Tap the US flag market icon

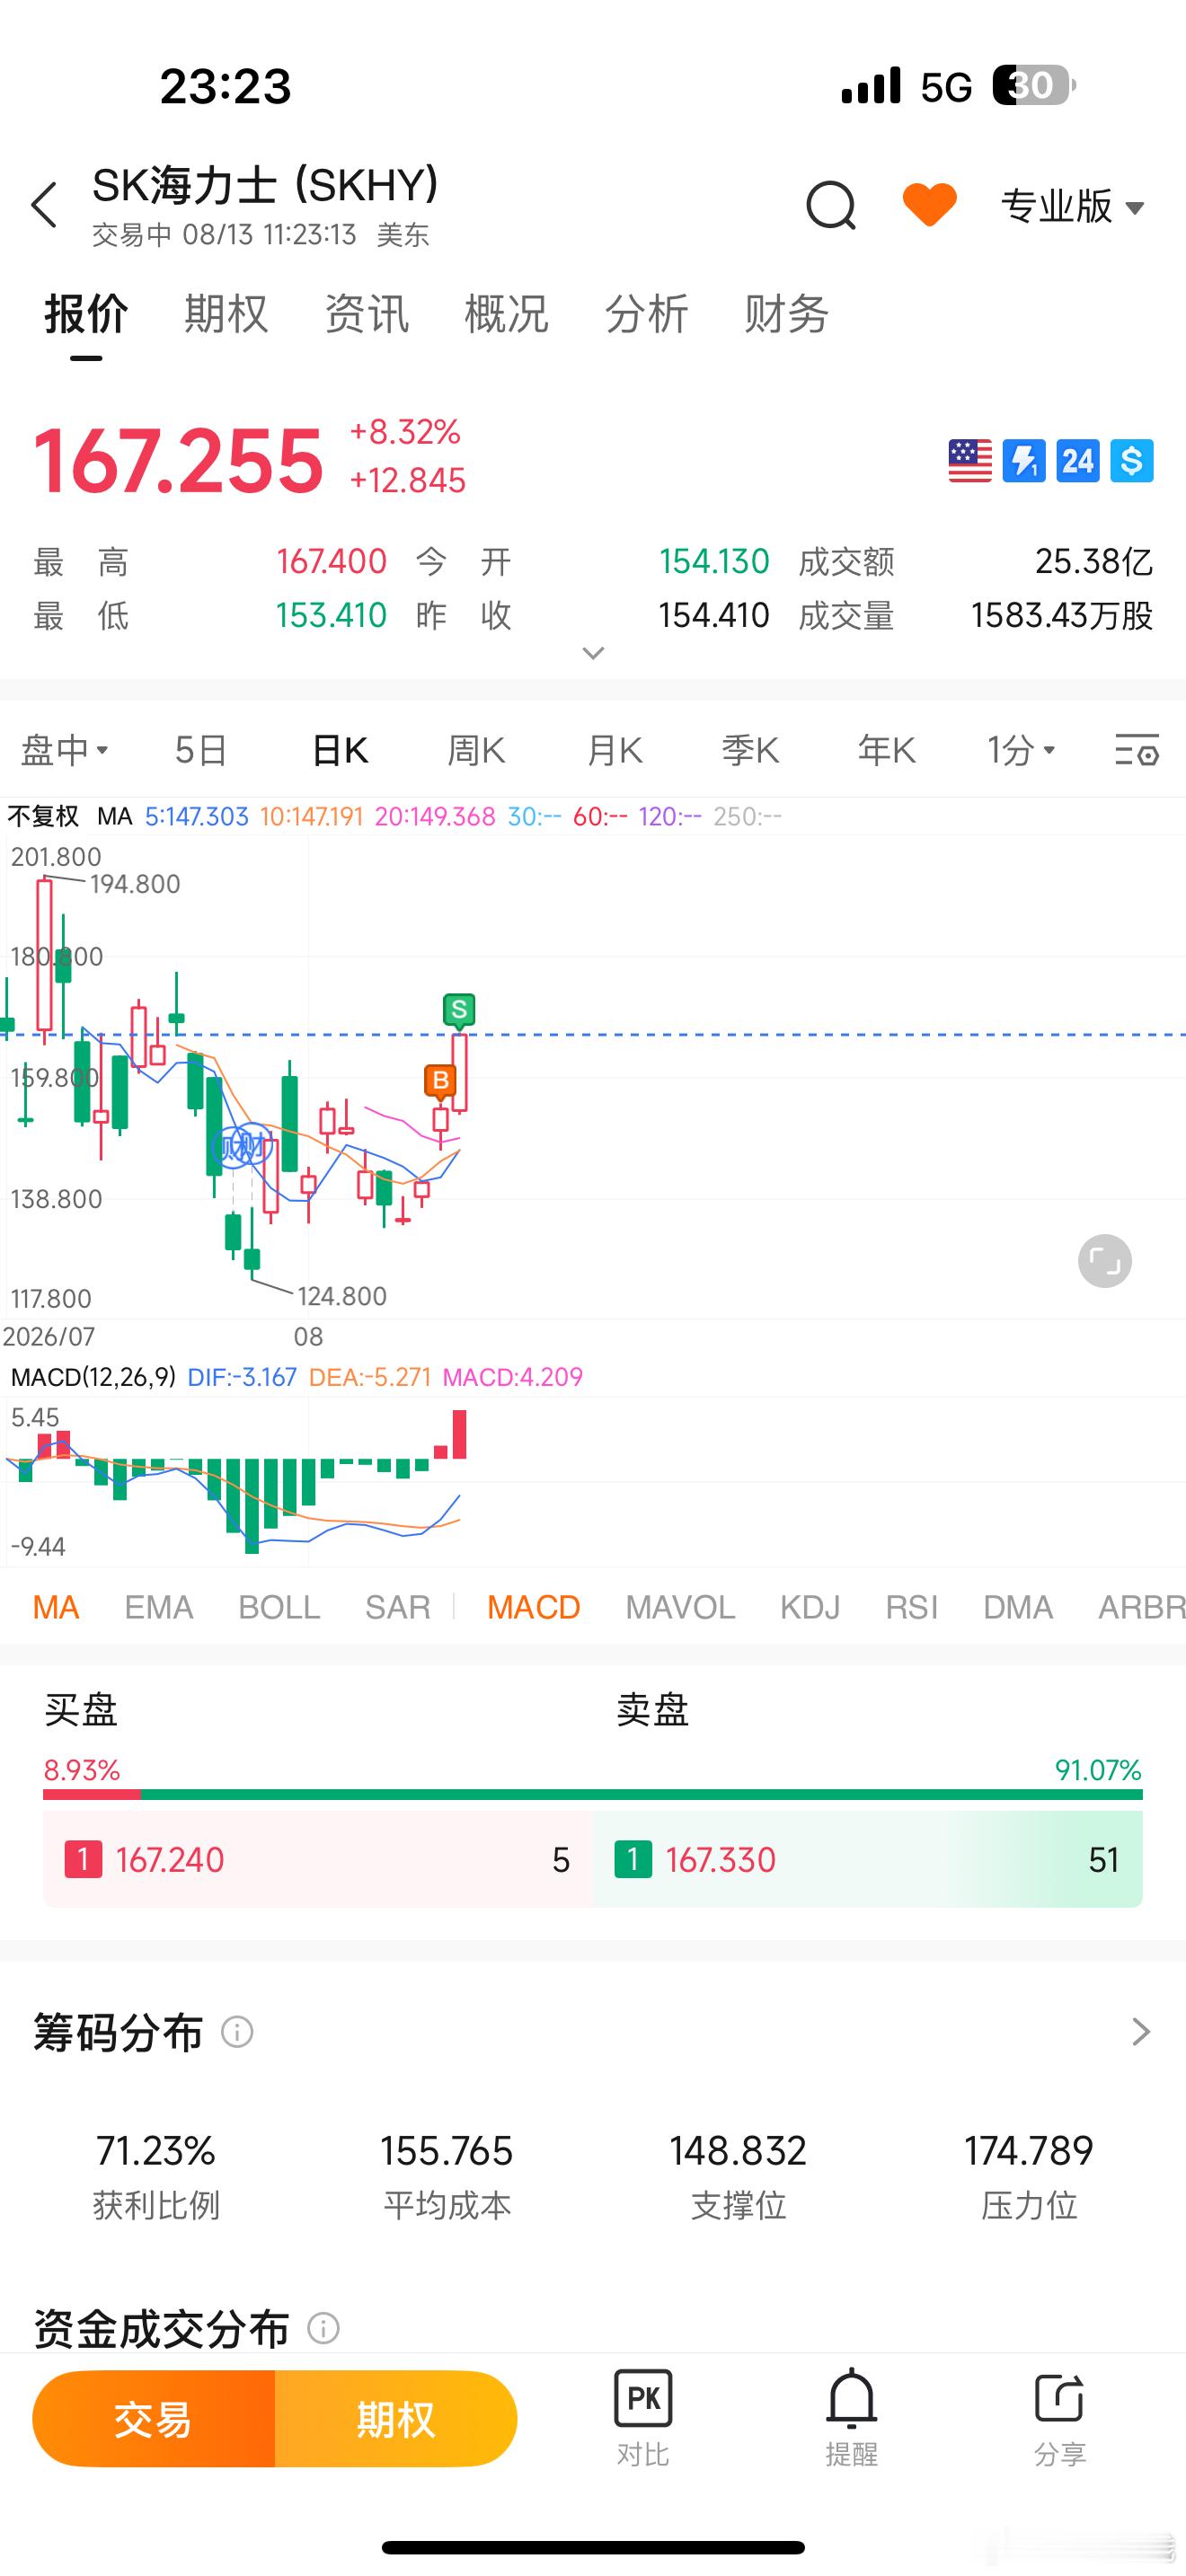[x=970, y=461]
